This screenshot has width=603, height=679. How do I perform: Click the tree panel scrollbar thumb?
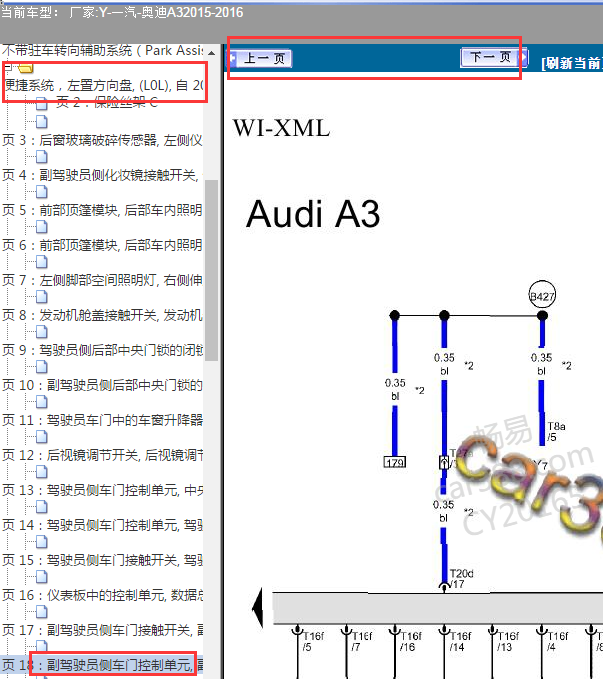pyautogui.click(x=211, y=270)
